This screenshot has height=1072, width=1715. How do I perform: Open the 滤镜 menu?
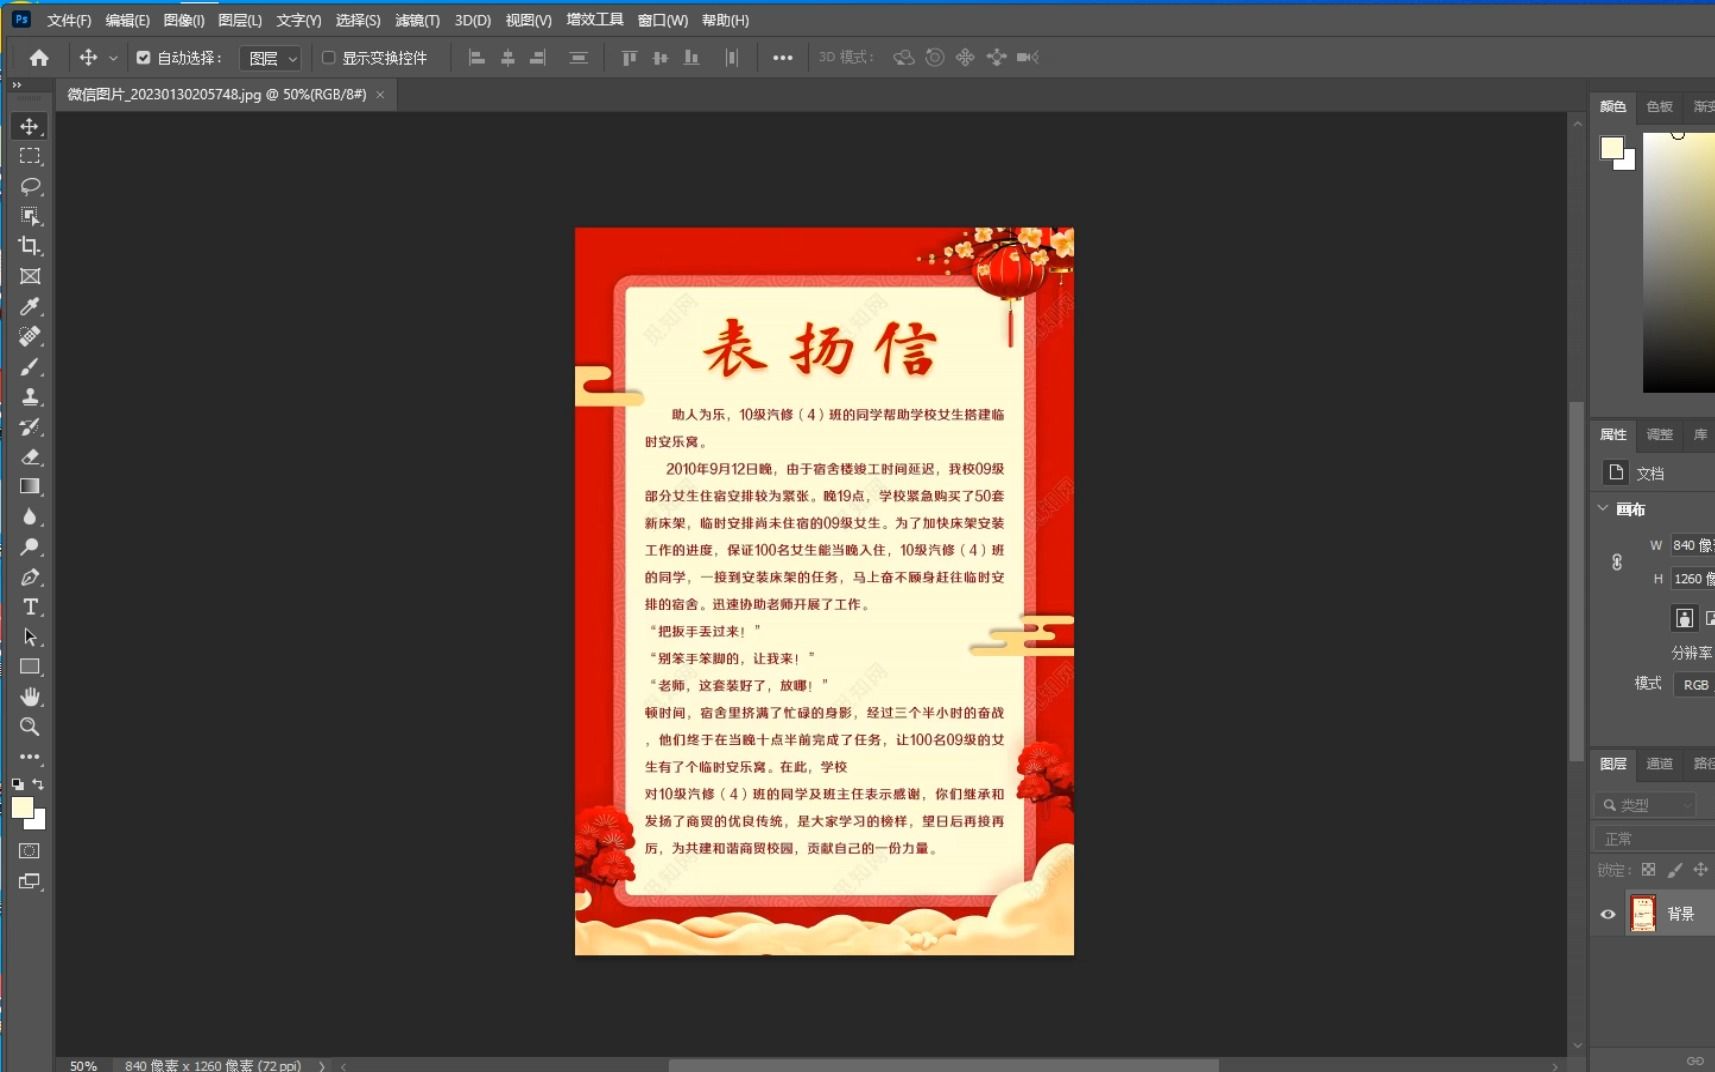[x=417, y=19]
